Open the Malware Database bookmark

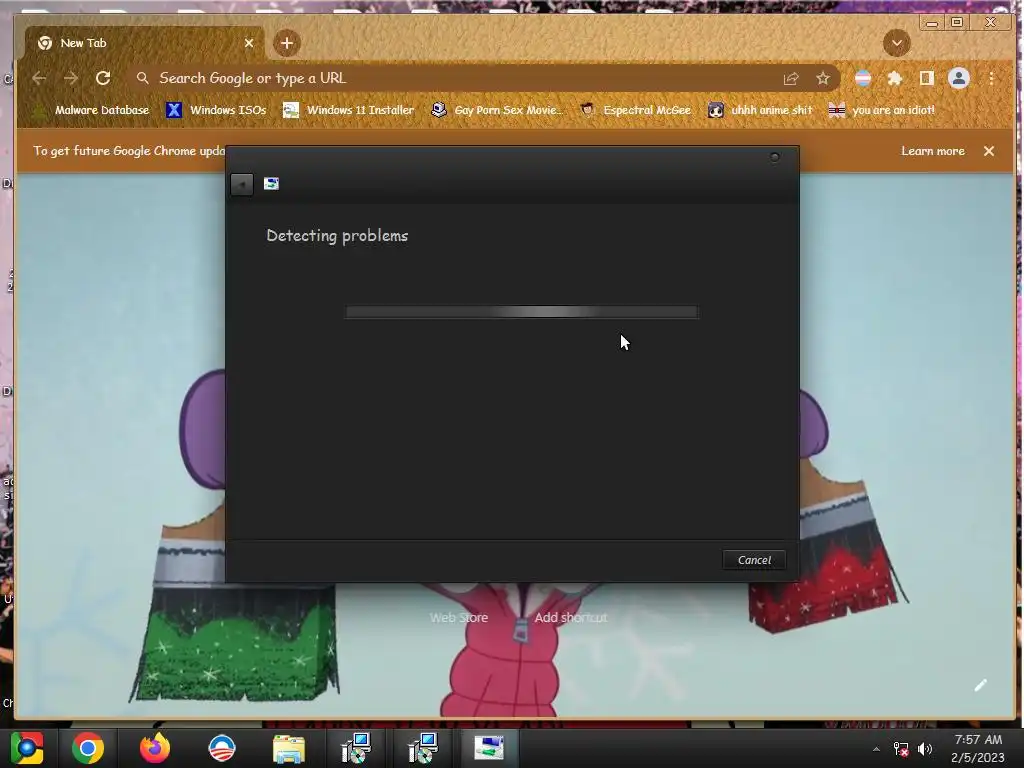92,110
